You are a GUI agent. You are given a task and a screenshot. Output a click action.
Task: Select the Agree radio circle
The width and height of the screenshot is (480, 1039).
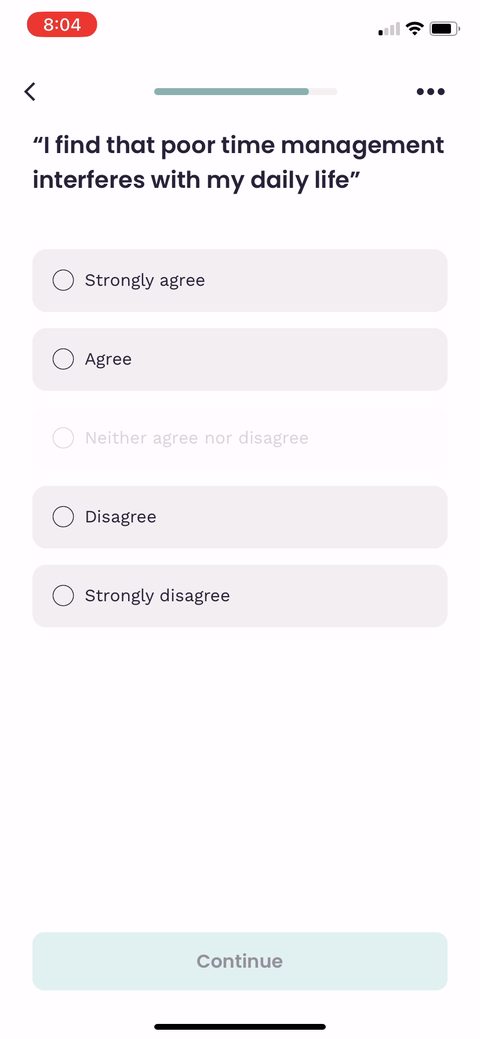click(63, 359)
